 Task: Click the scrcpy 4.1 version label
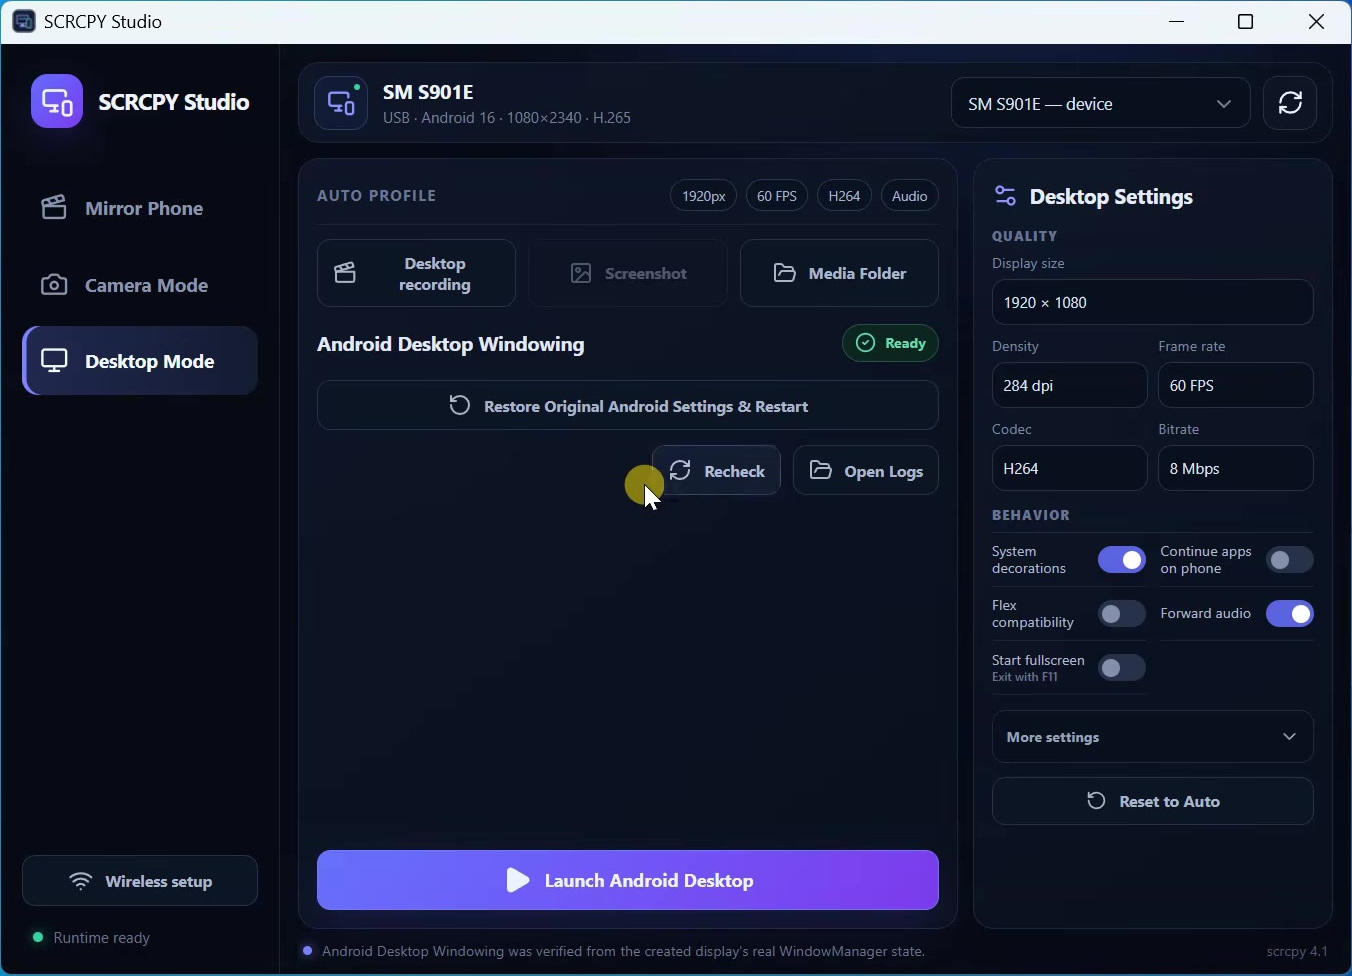(1298, 951)
